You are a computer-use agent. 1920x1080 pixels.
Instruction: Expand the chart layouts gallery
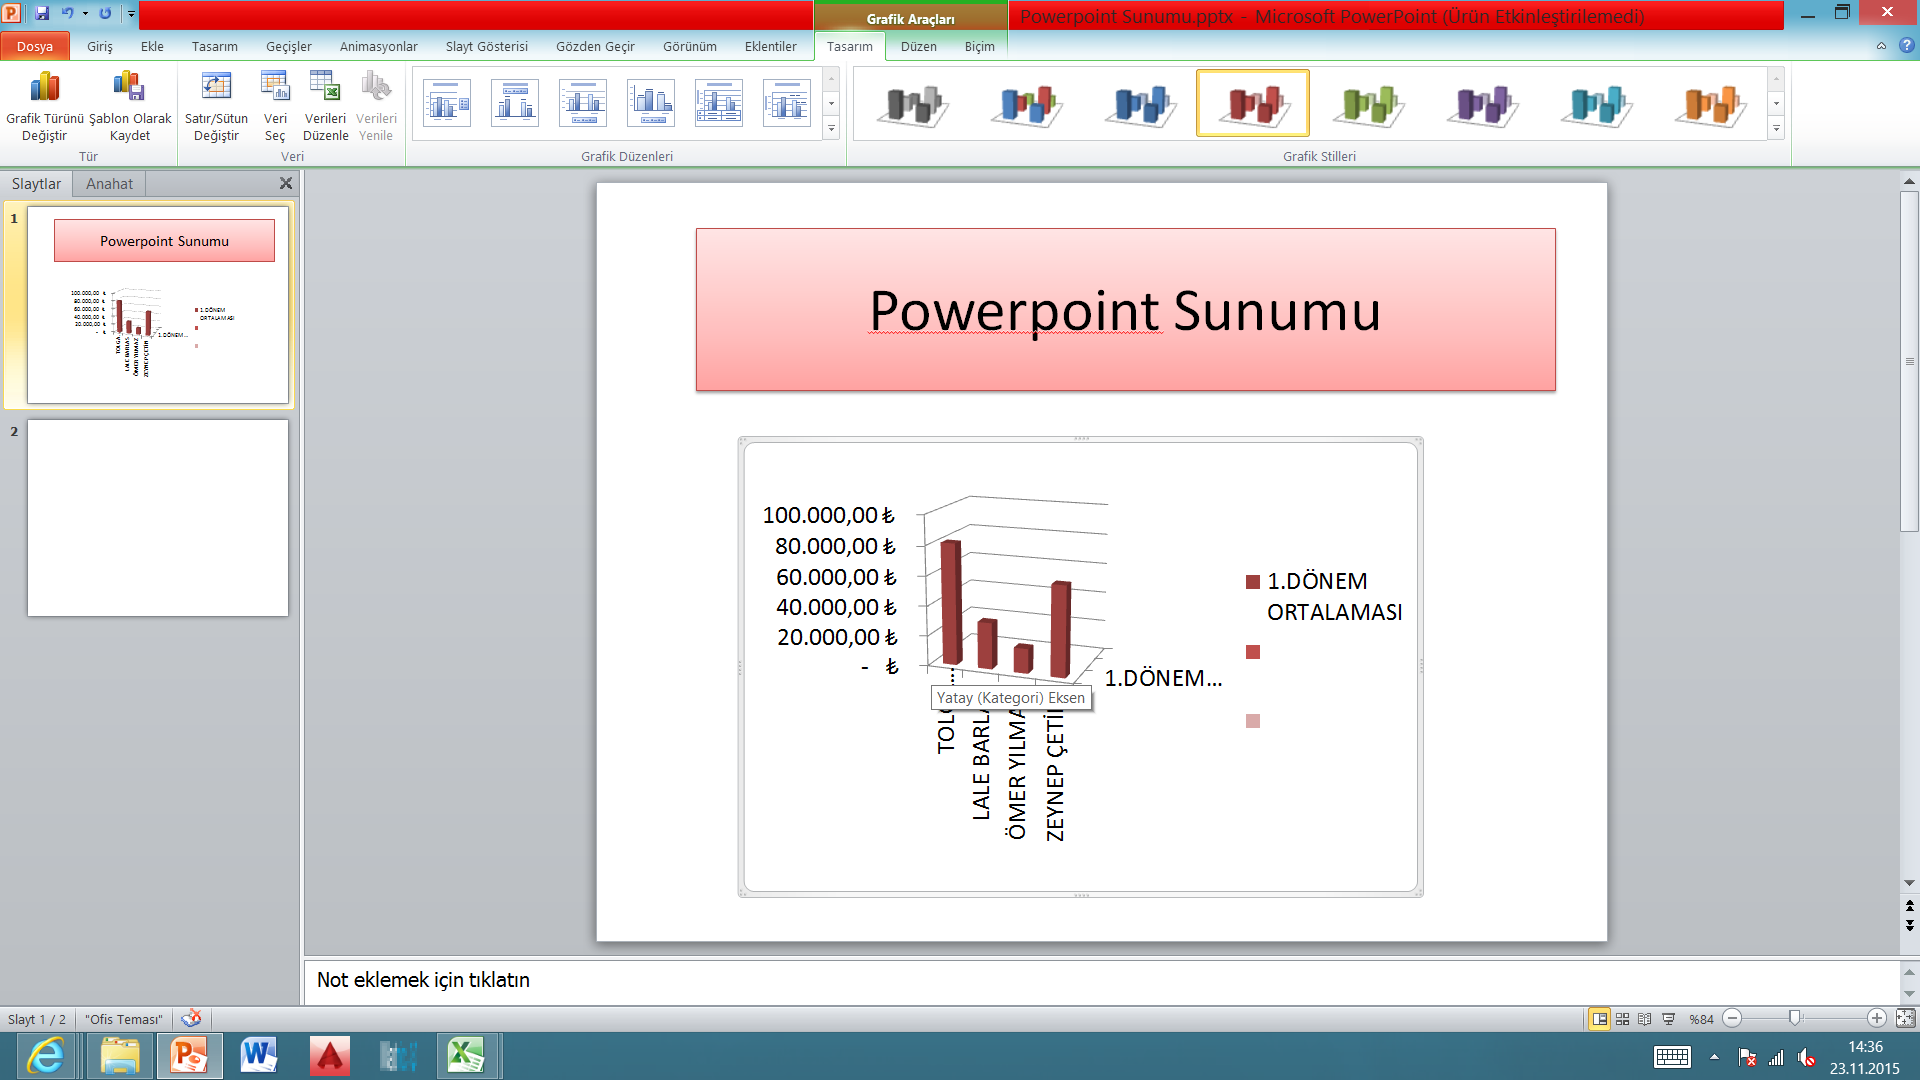[x=831, y=128]
